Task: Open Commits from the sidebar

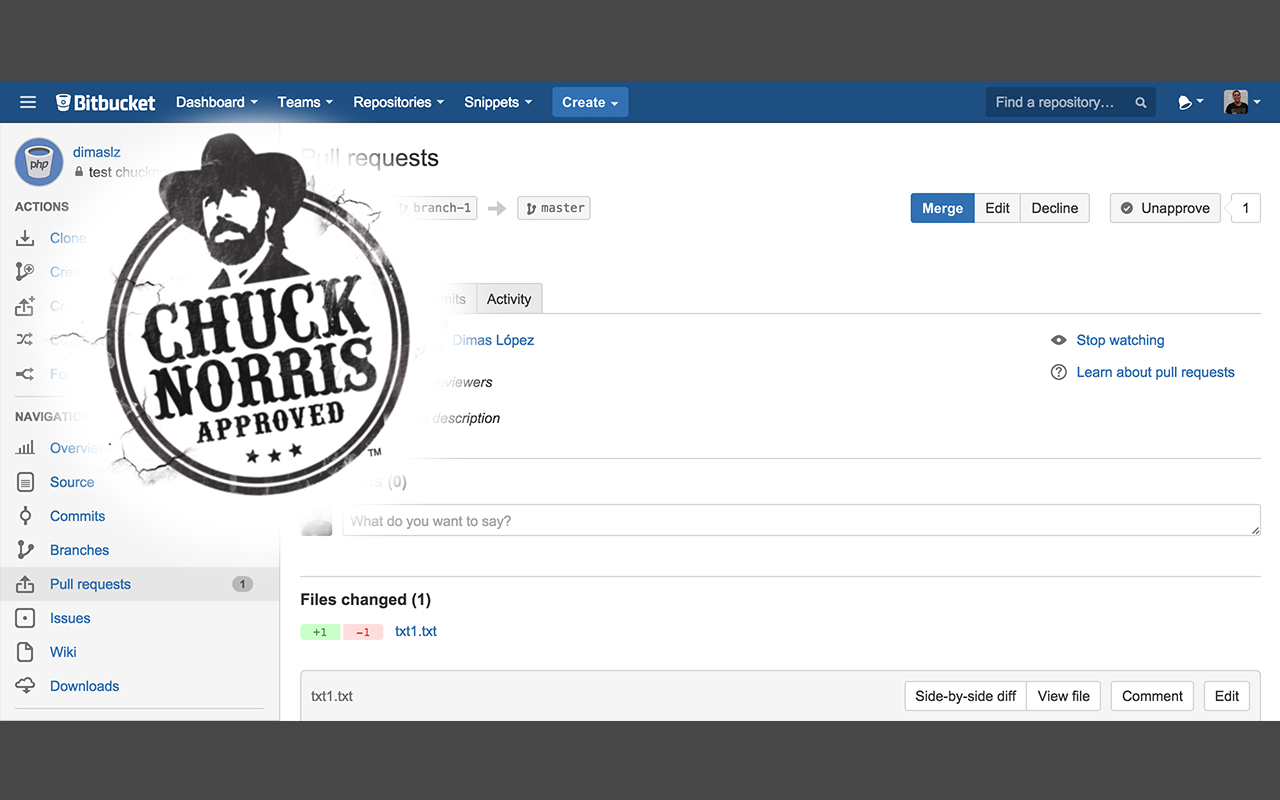Action: point(24,516)
